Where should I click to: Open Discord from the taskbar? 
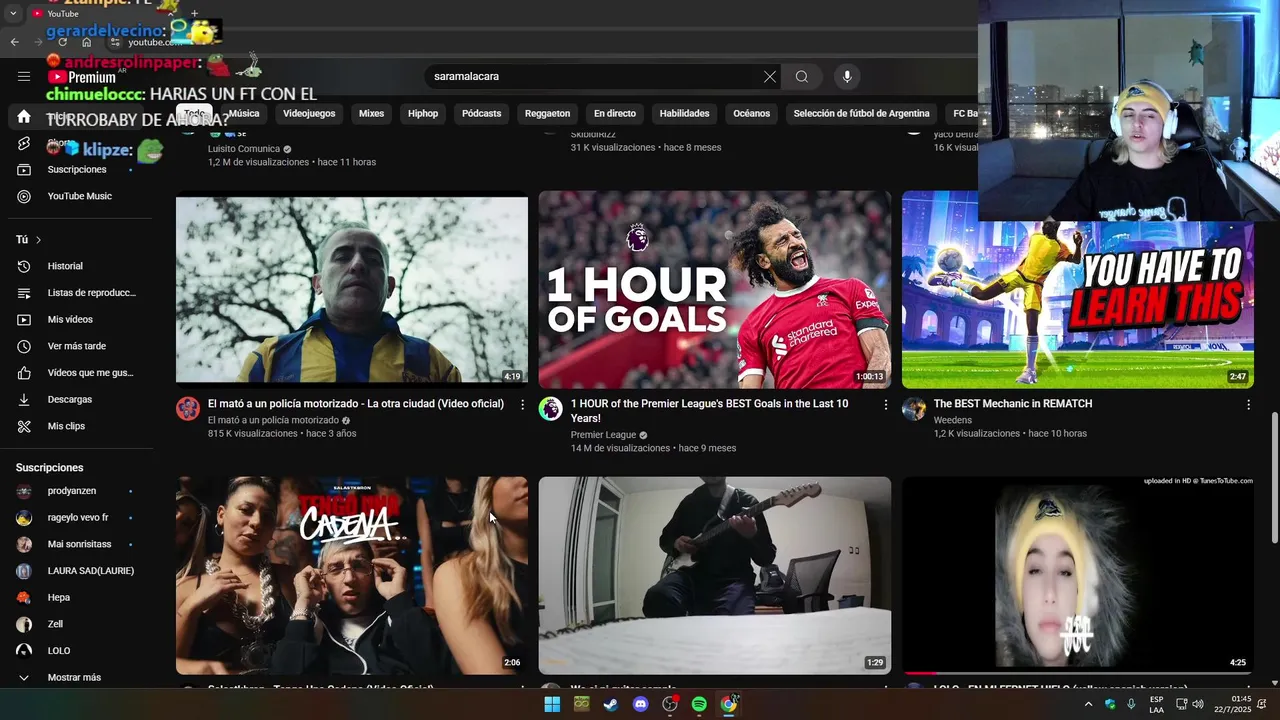(x=640, y=704)
